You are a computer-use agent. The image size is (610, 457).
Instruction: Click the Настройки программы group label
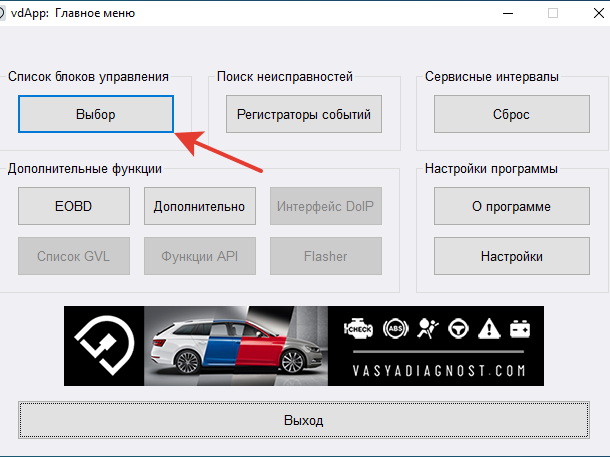tap(491, 169)
